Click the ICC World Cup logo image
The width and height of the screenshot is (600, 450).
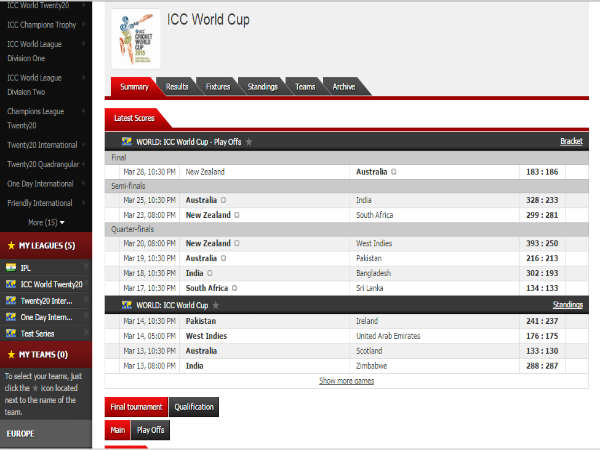(x=135, y=37)
